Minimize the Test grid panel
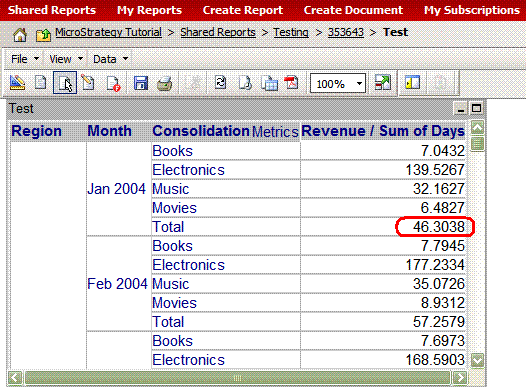The height and width of the screenshot is (387, 526). click(461, 108)
